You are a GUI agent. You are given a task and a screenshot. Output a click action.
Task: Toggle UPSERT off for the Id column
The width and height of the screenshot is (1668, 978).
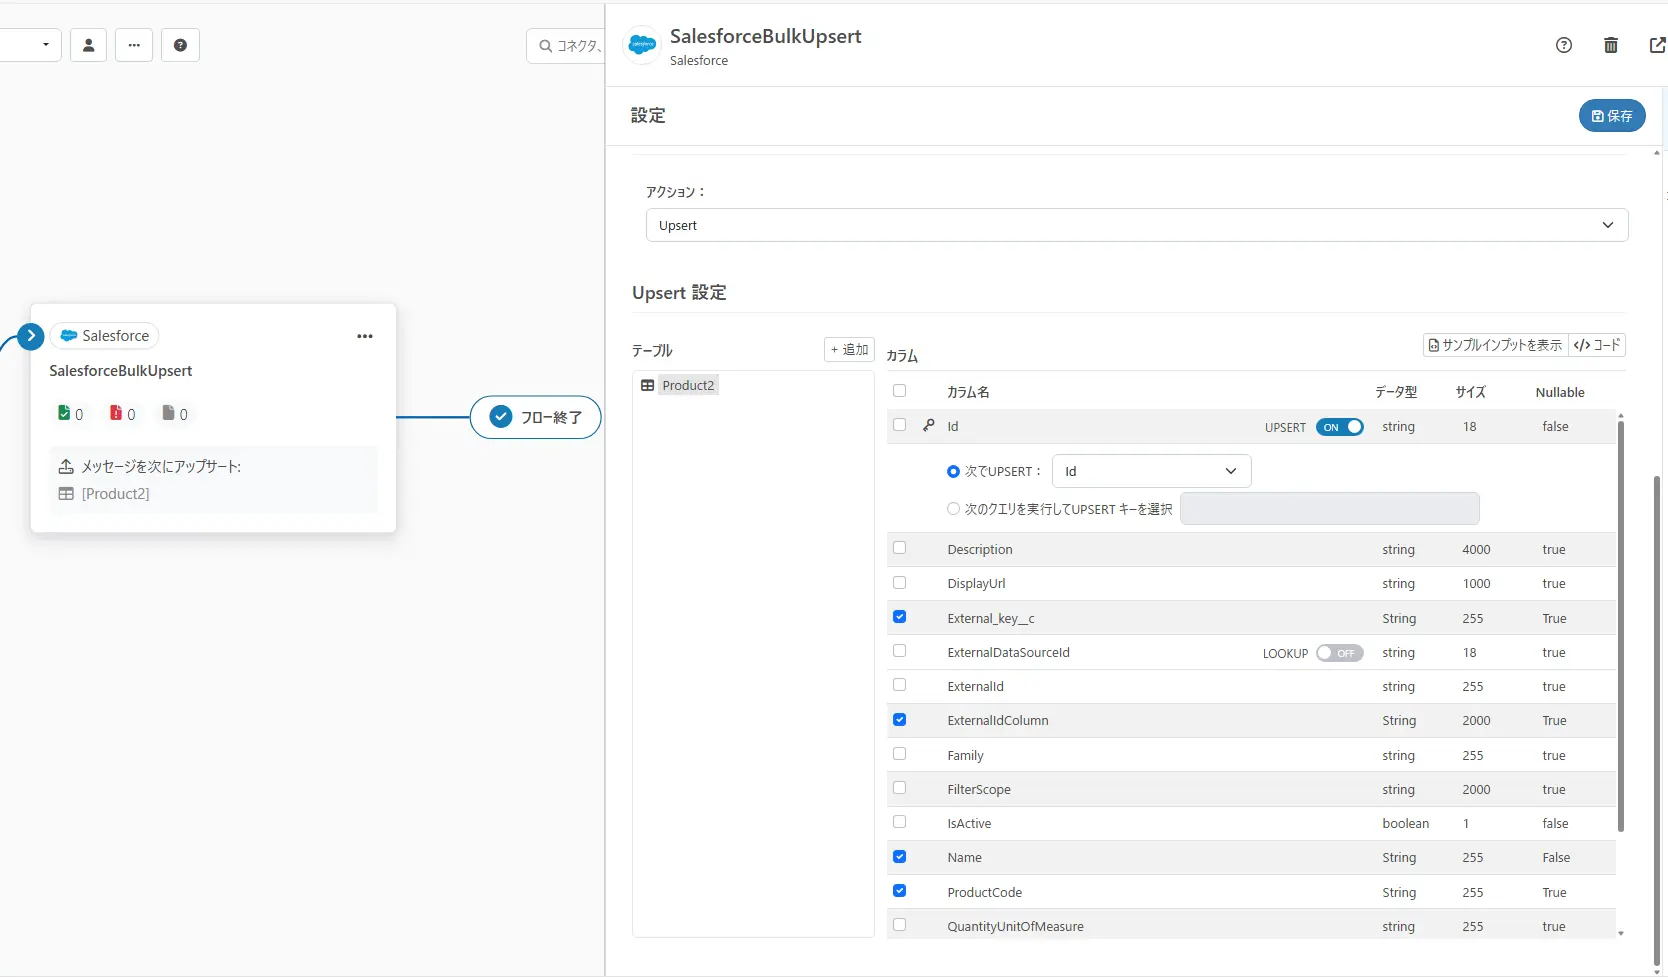click(x=1340, y=426)
